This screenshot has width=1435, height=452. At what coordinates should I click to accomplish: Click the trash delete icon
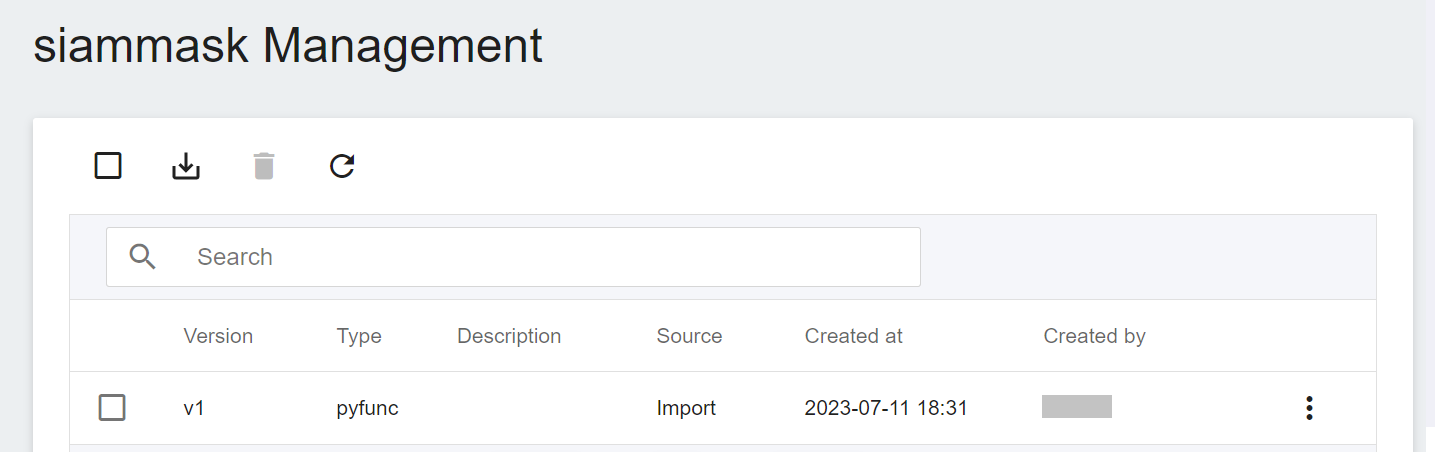[x=264, y=166]
